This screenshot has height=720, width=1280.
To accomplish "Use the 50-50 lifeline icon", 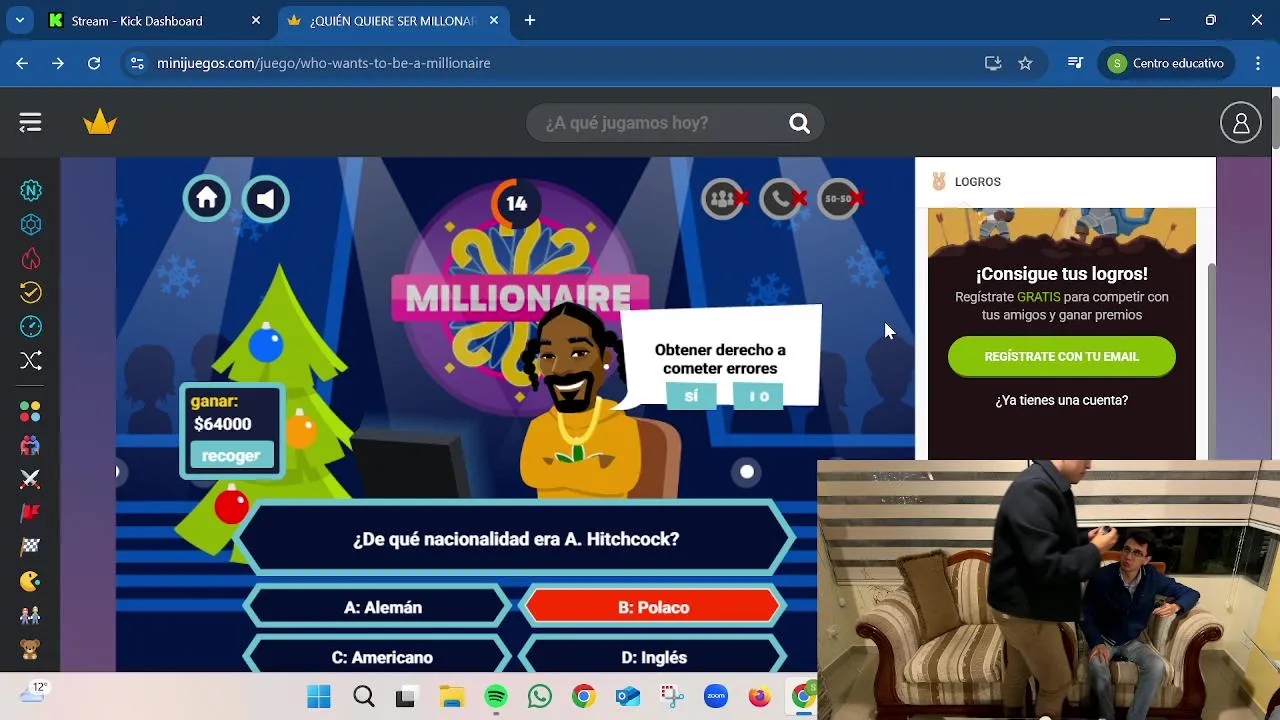I will tap(839, 199).
